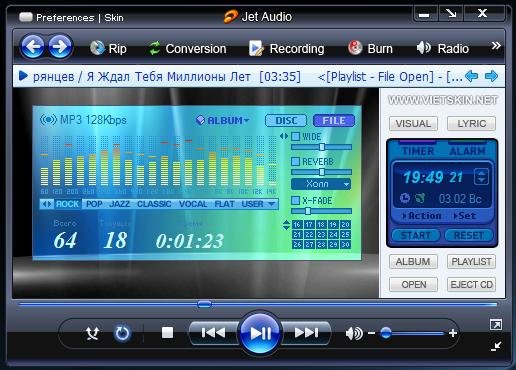The height and width of the screenshot is (370, 516).
Task: Open the Preferences menu
Action: coord(65,18)
